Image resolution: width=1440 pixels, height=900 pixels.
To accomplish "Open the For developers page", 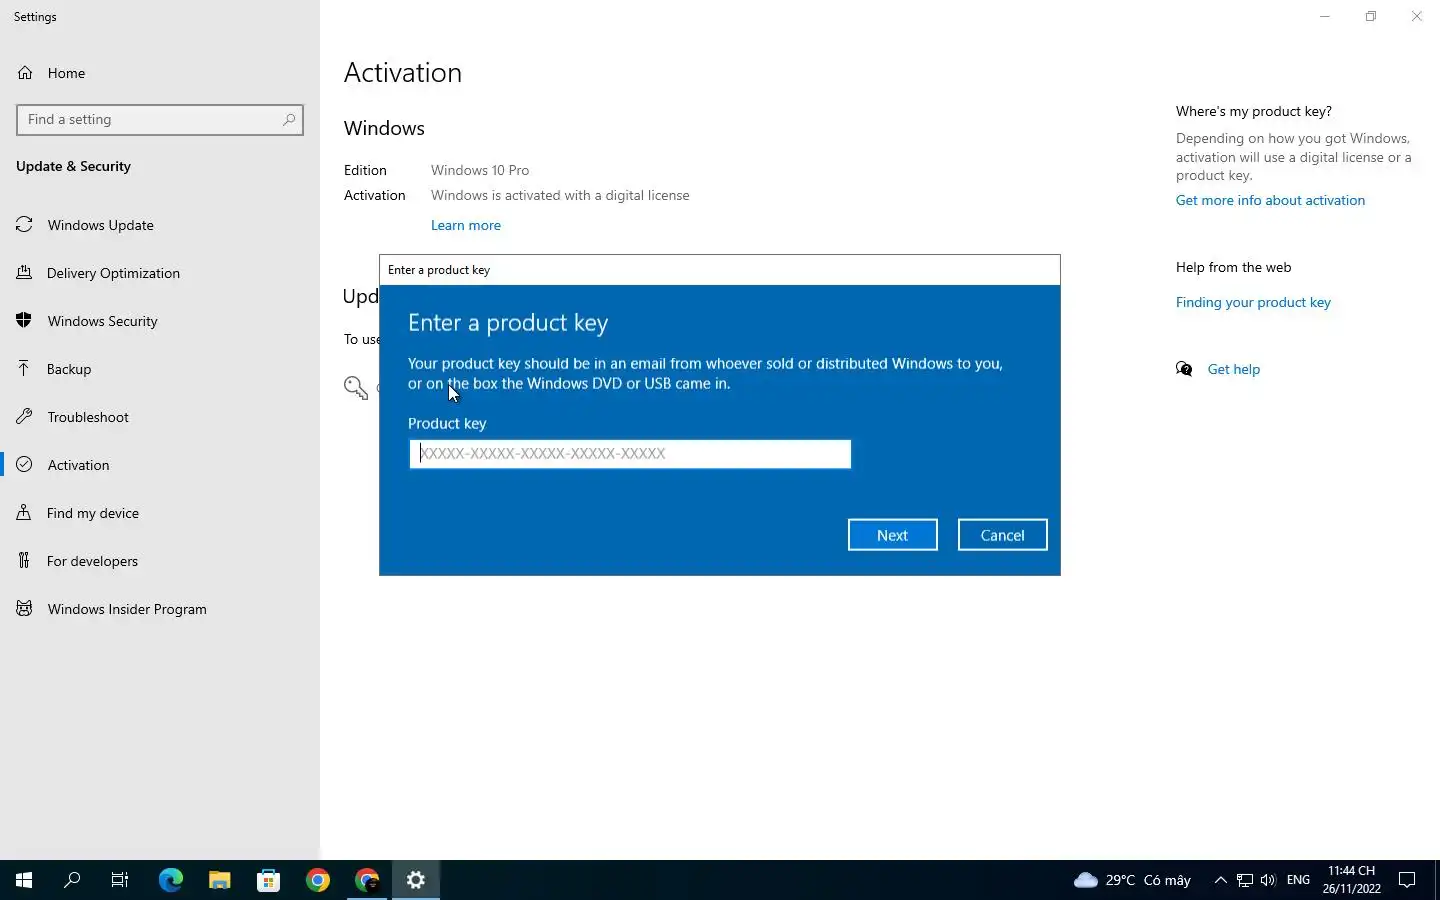I will [x=160, y=561].
